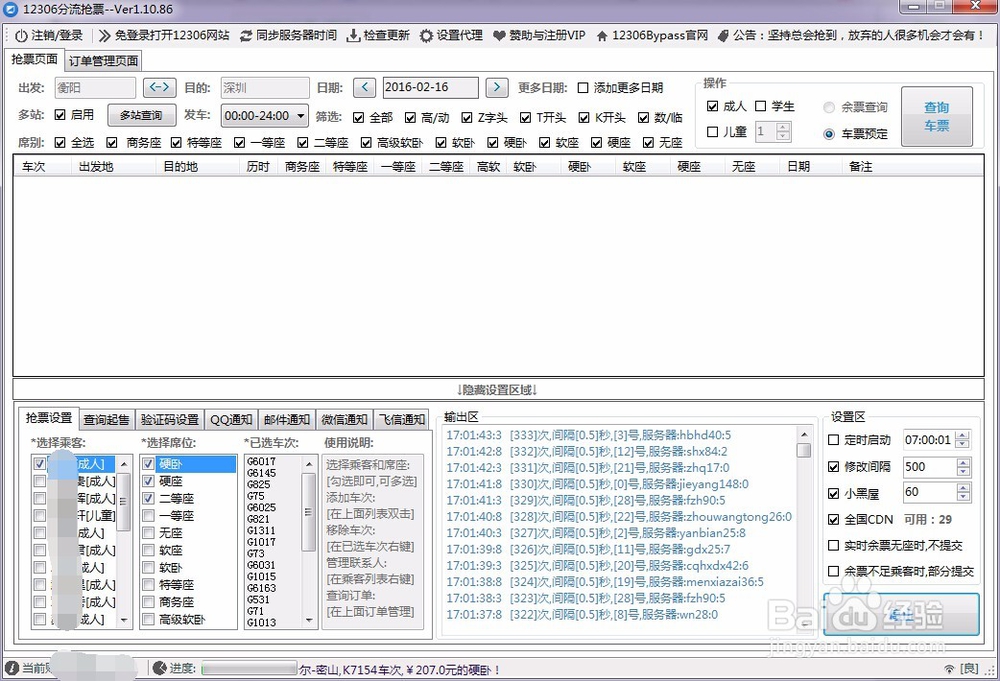Screen dimensions: 1000x681
Task: Click the 查询车票 button
Action: click(936, 115)
